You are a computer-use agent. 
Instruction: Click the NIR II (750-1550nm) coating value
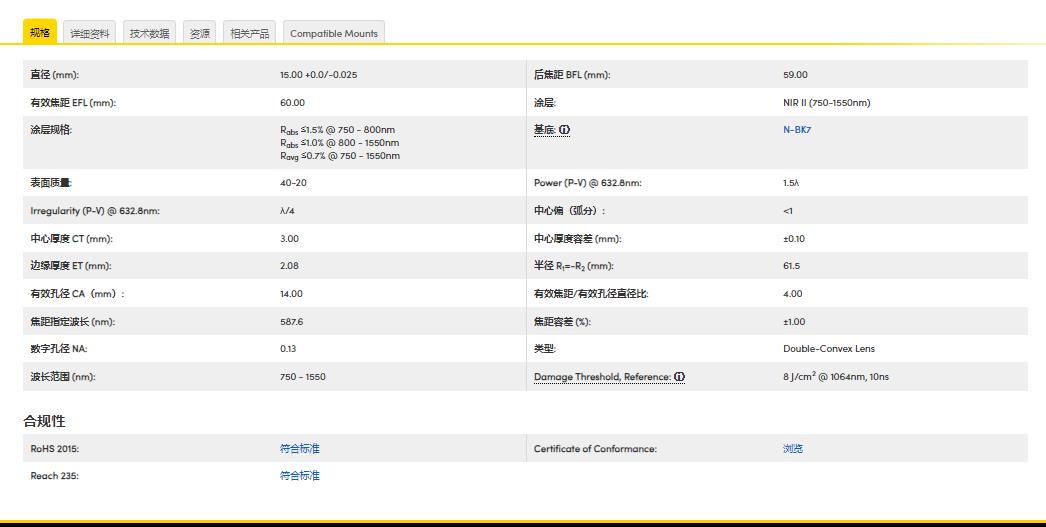coord(826,103)
